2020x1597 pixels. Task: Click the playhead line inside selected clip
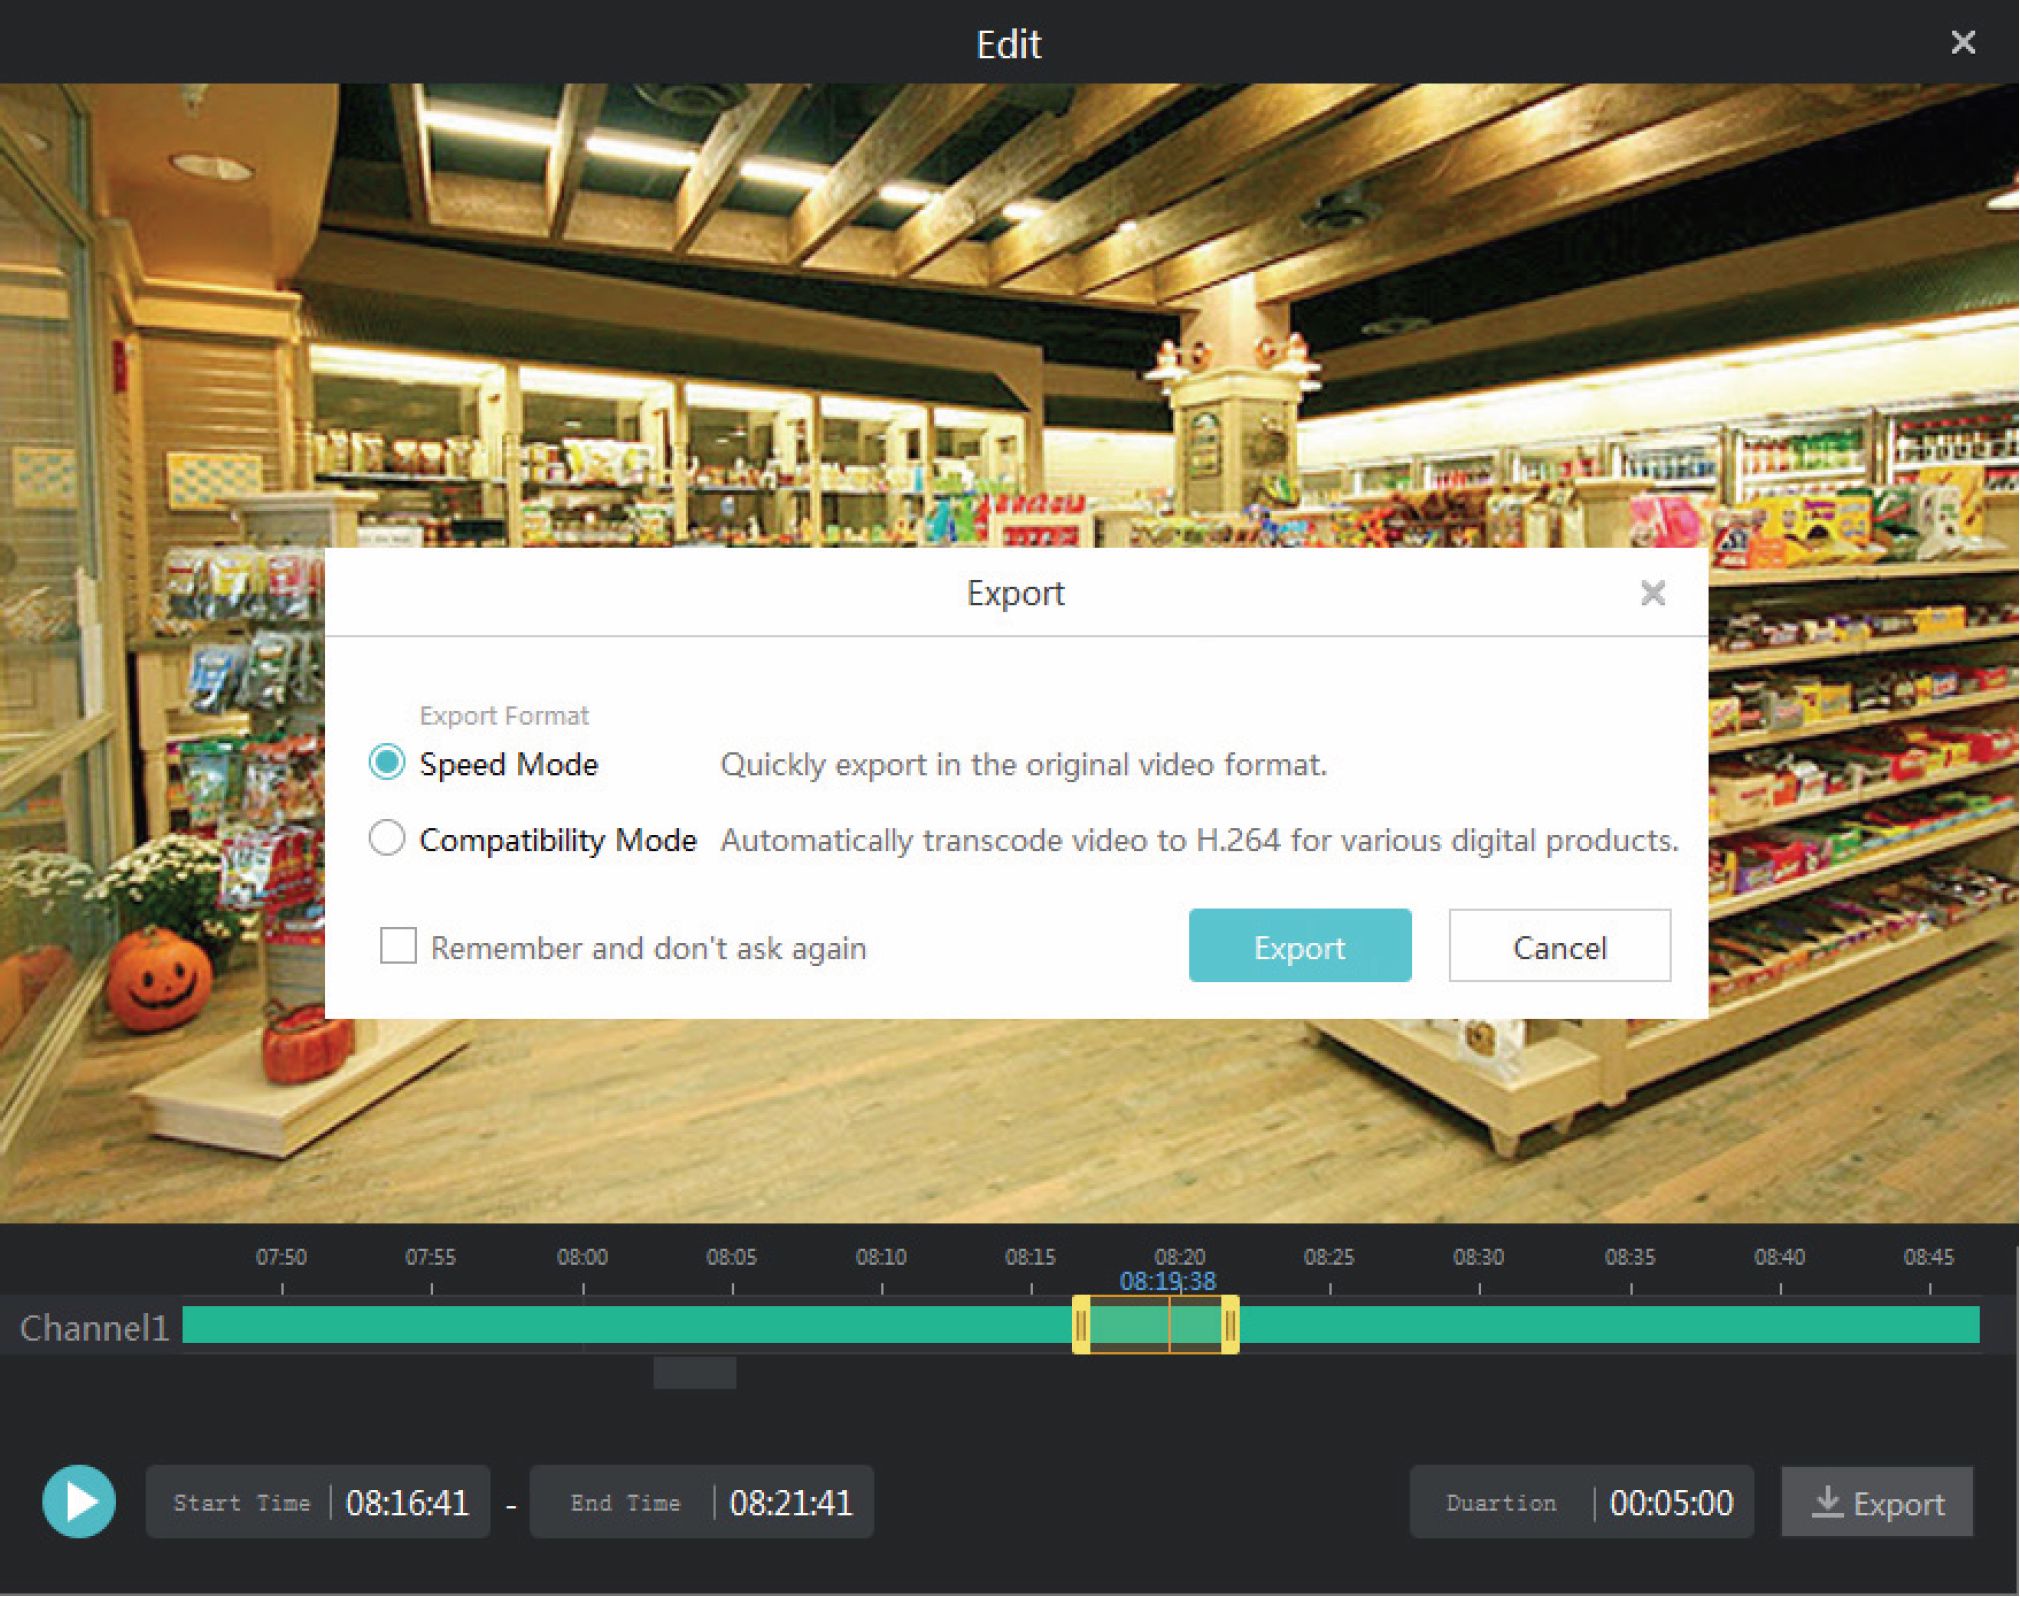(x=1169, y=1325)
